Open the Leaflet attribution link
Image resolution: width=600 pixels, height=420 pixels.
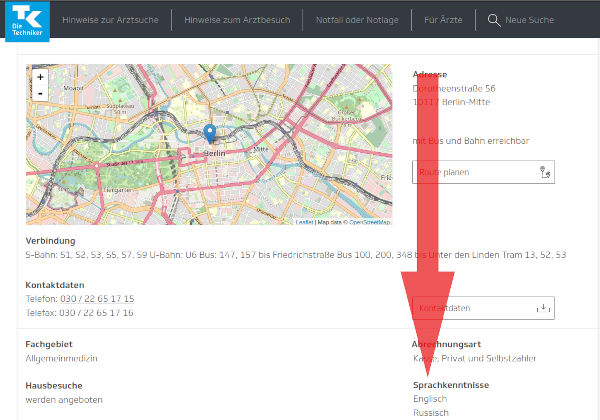tap(303, 222)
